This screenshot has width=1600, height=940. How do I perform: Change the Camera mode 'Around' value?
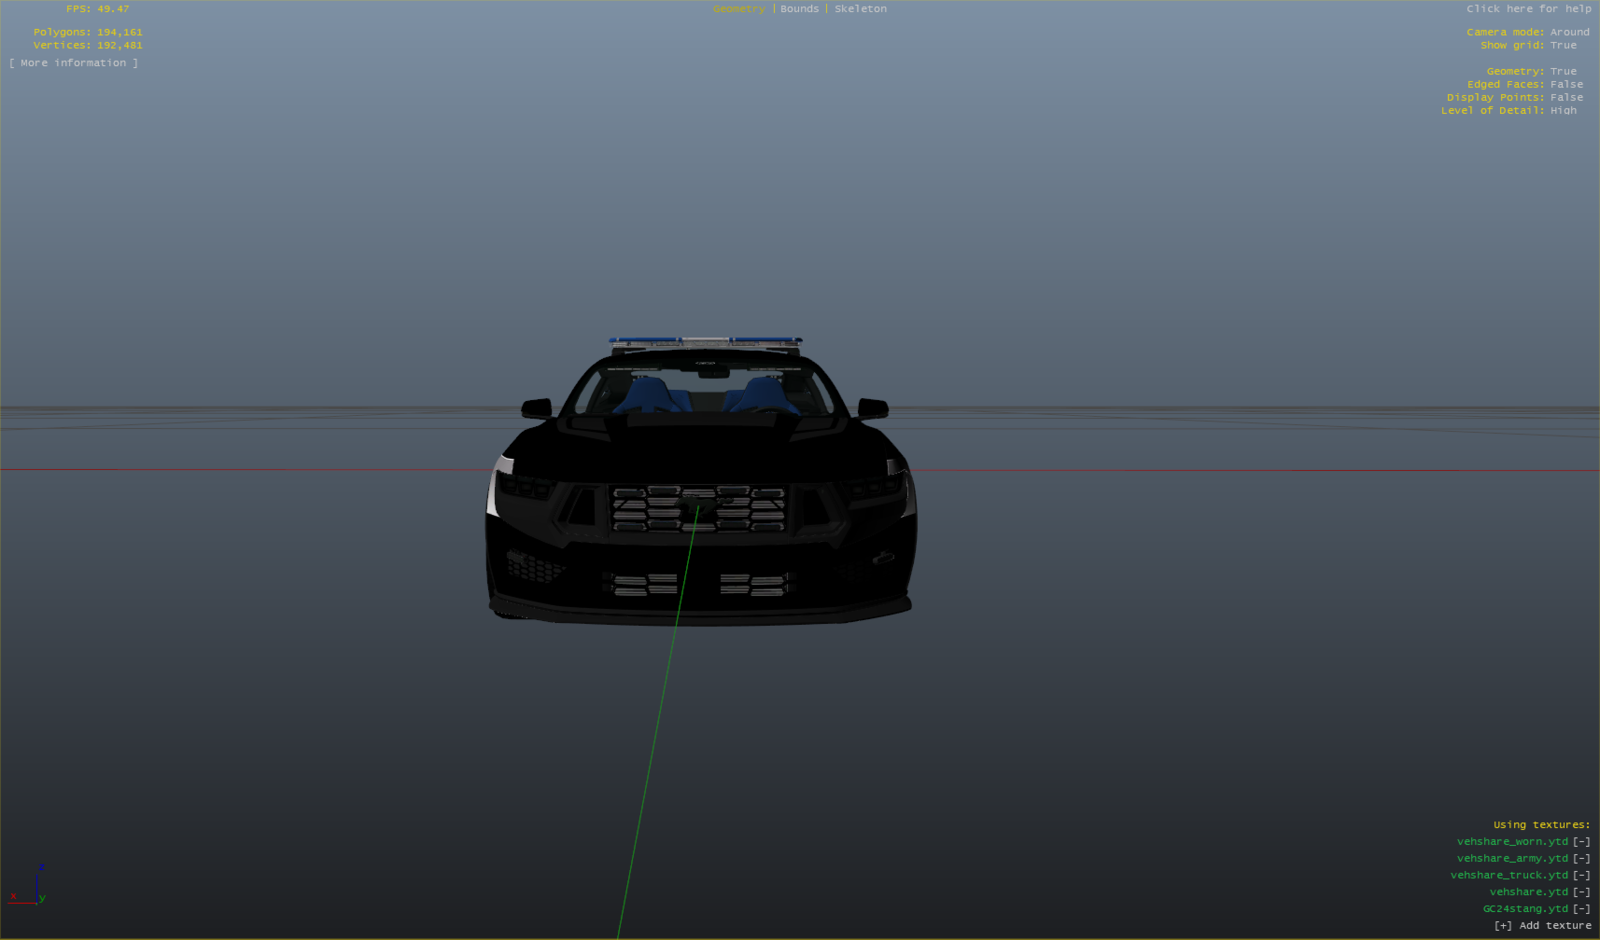coord(1569,32)
